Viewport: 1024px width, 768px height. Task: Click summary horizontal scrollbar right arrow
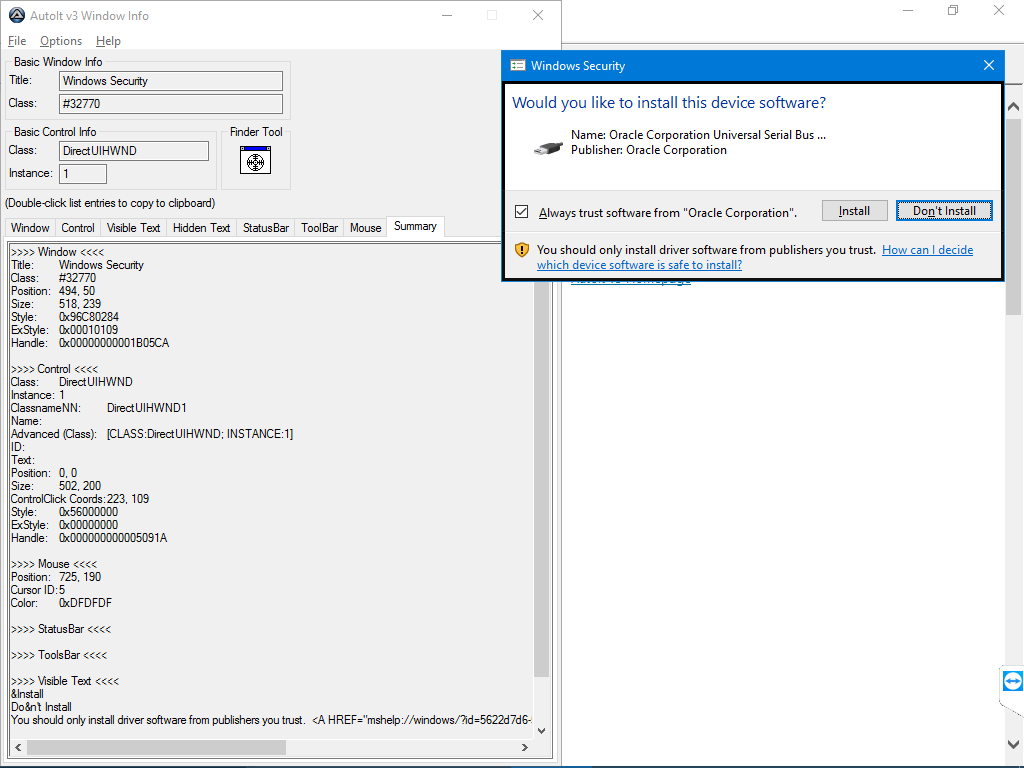[x=524, y=747]
